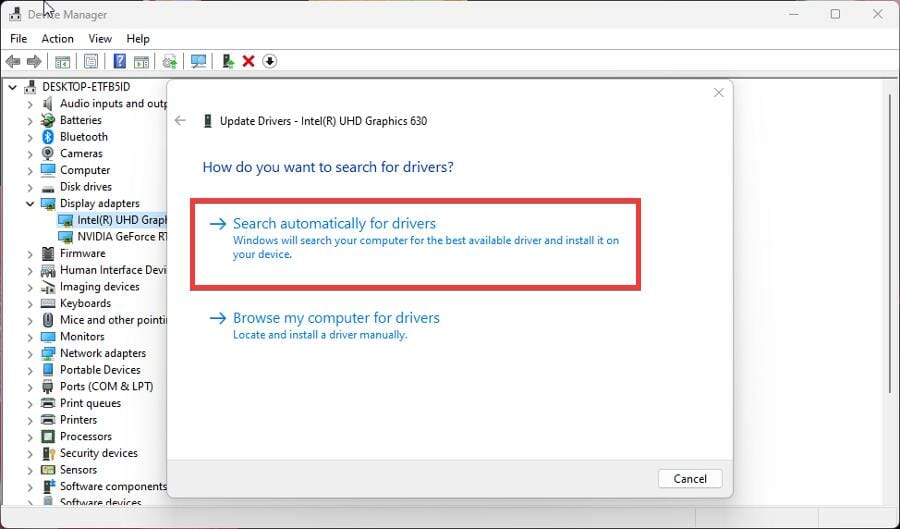Image resolution: width=900 pixels, height=529 pixels.
Task: Toggle the Show/Hide Console Tree toolbar icon
Action: click(63, 61)
